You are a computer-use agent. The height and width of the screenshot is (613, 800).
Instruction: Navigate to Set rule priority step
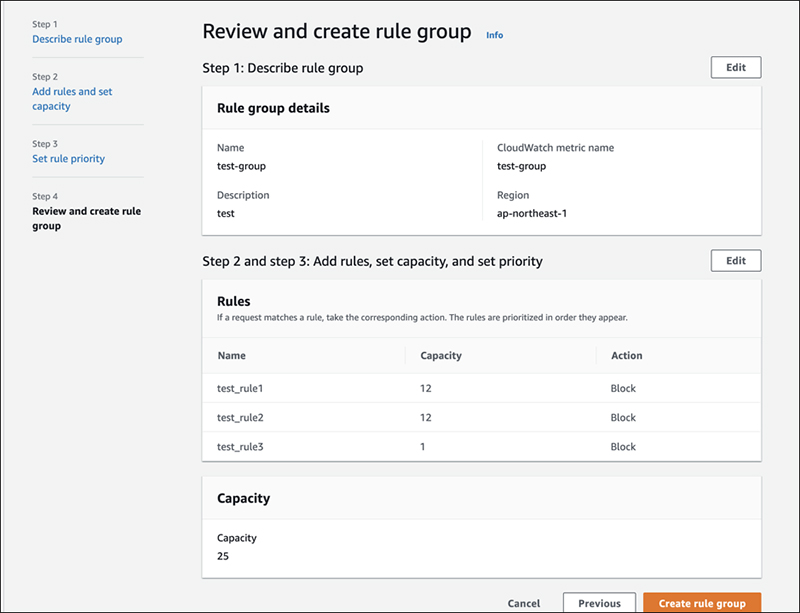[x=68, y=158]
